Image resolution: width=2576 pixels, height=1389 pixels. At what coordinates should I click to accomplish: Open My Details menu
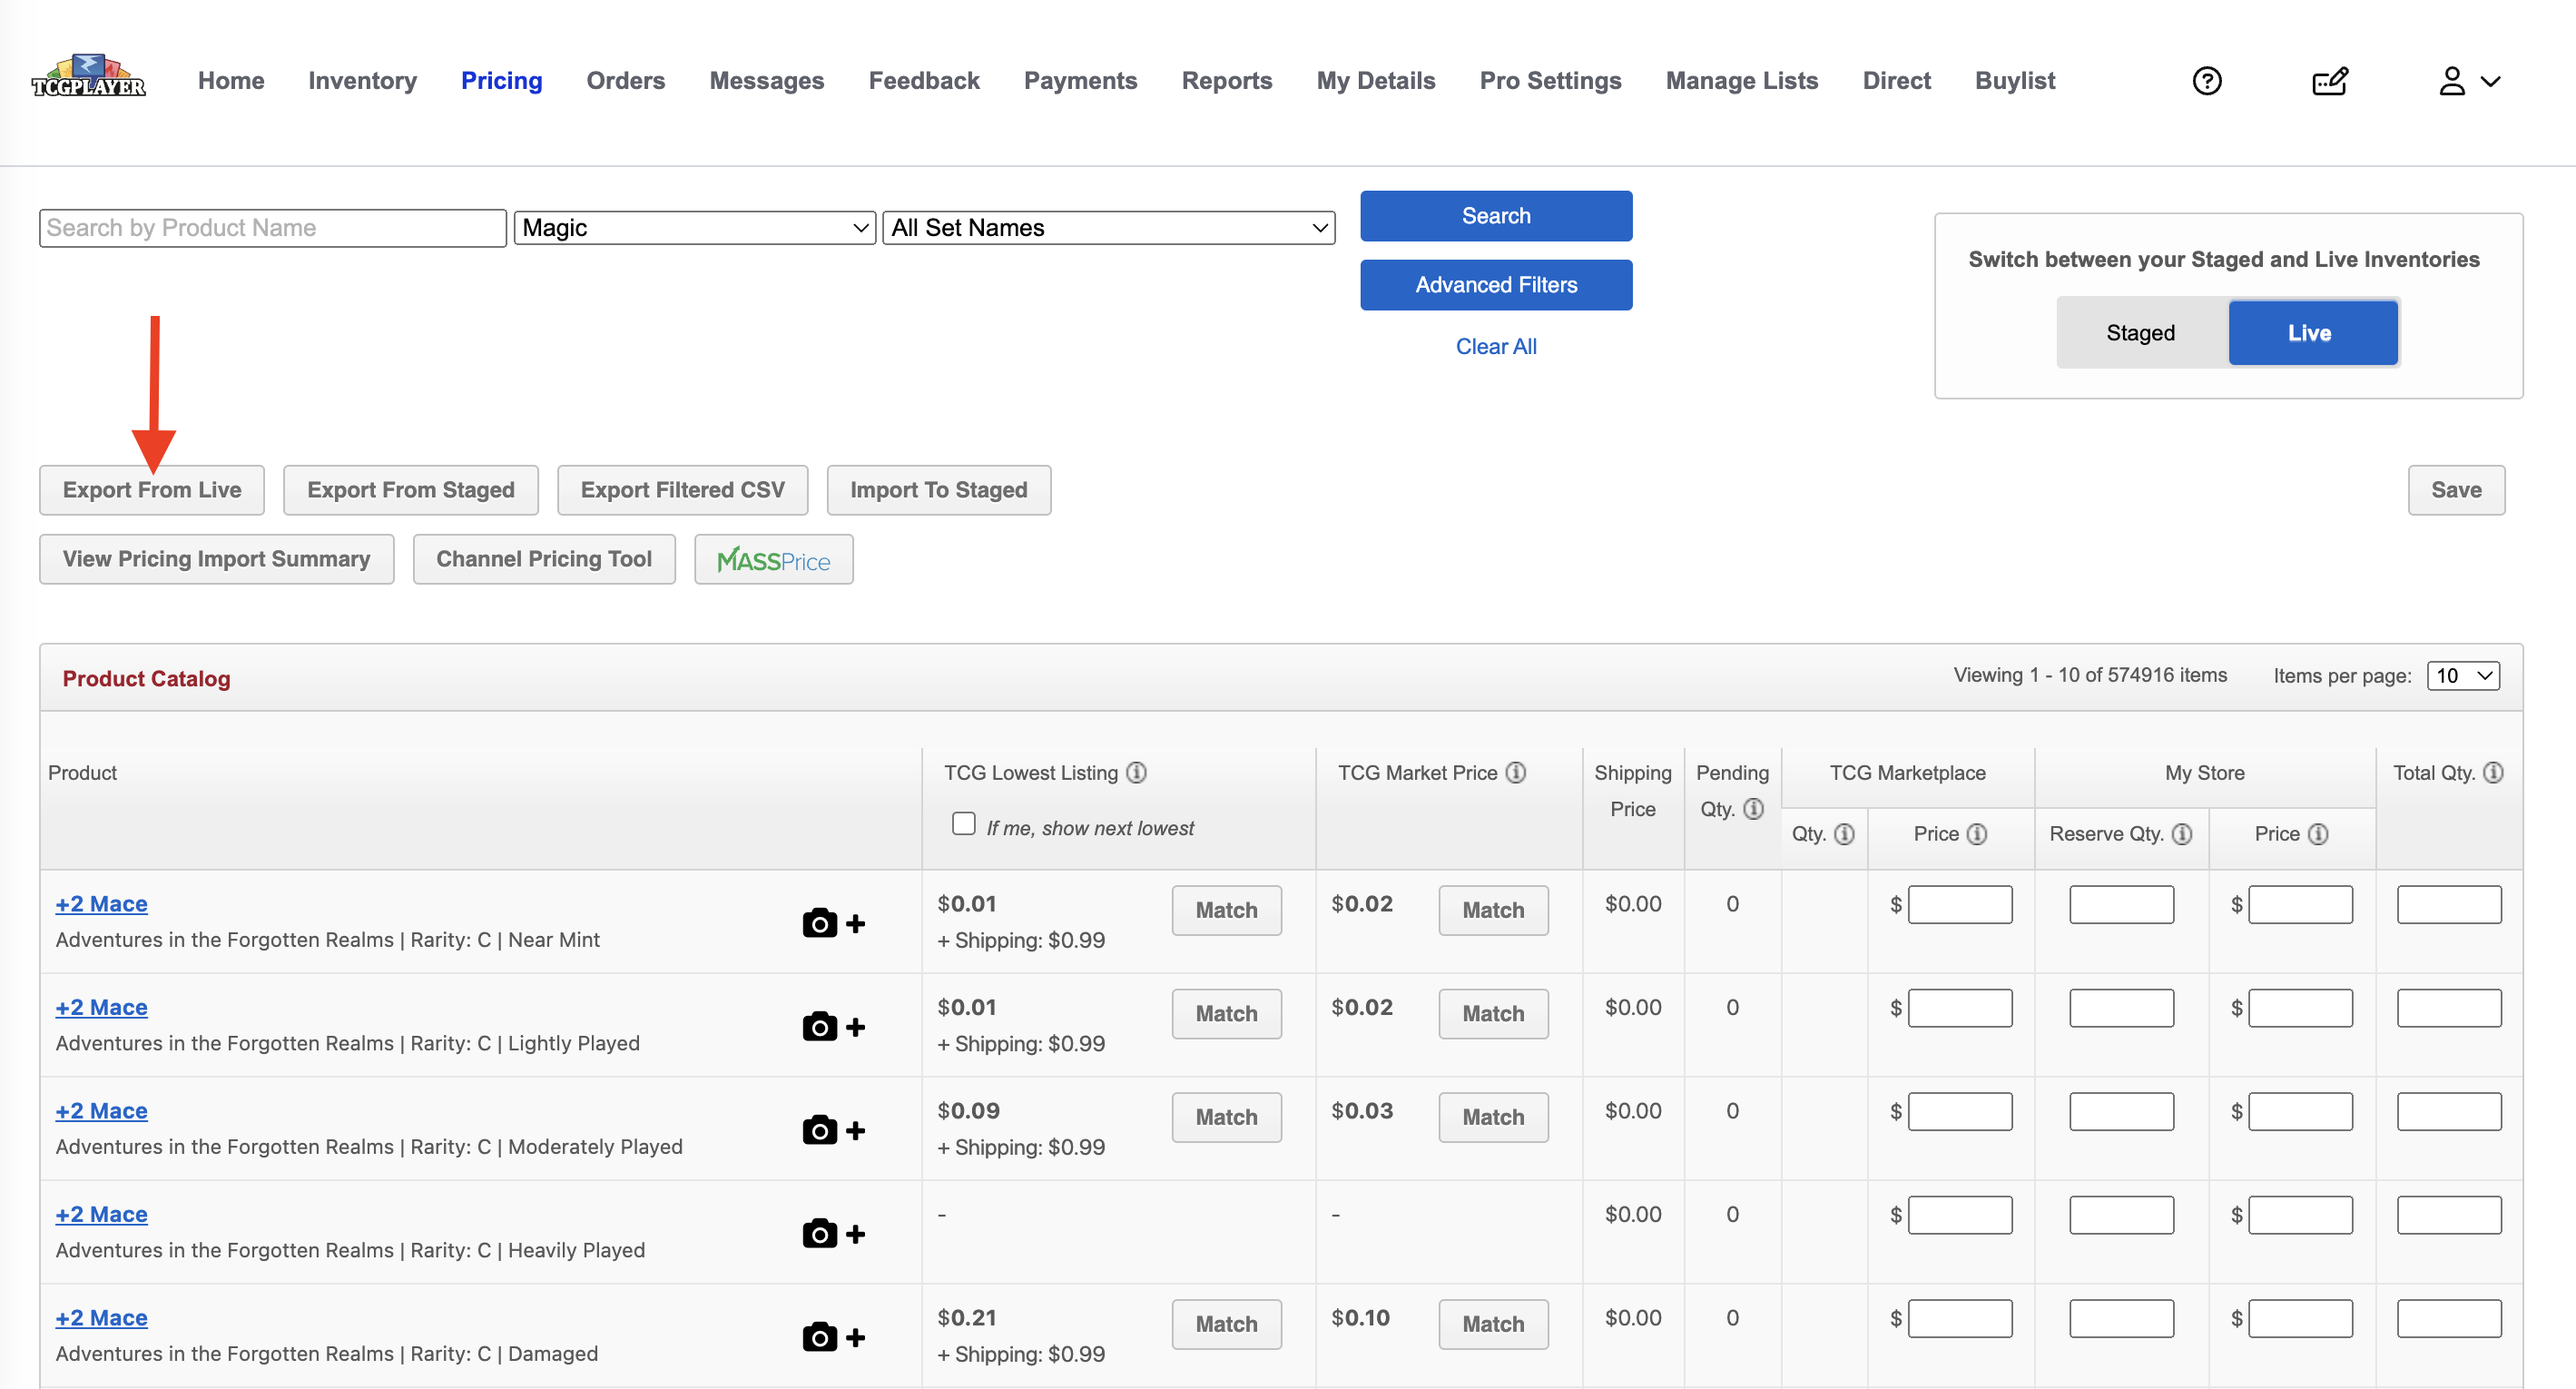pyautogui.click(x=1375, y=81)
